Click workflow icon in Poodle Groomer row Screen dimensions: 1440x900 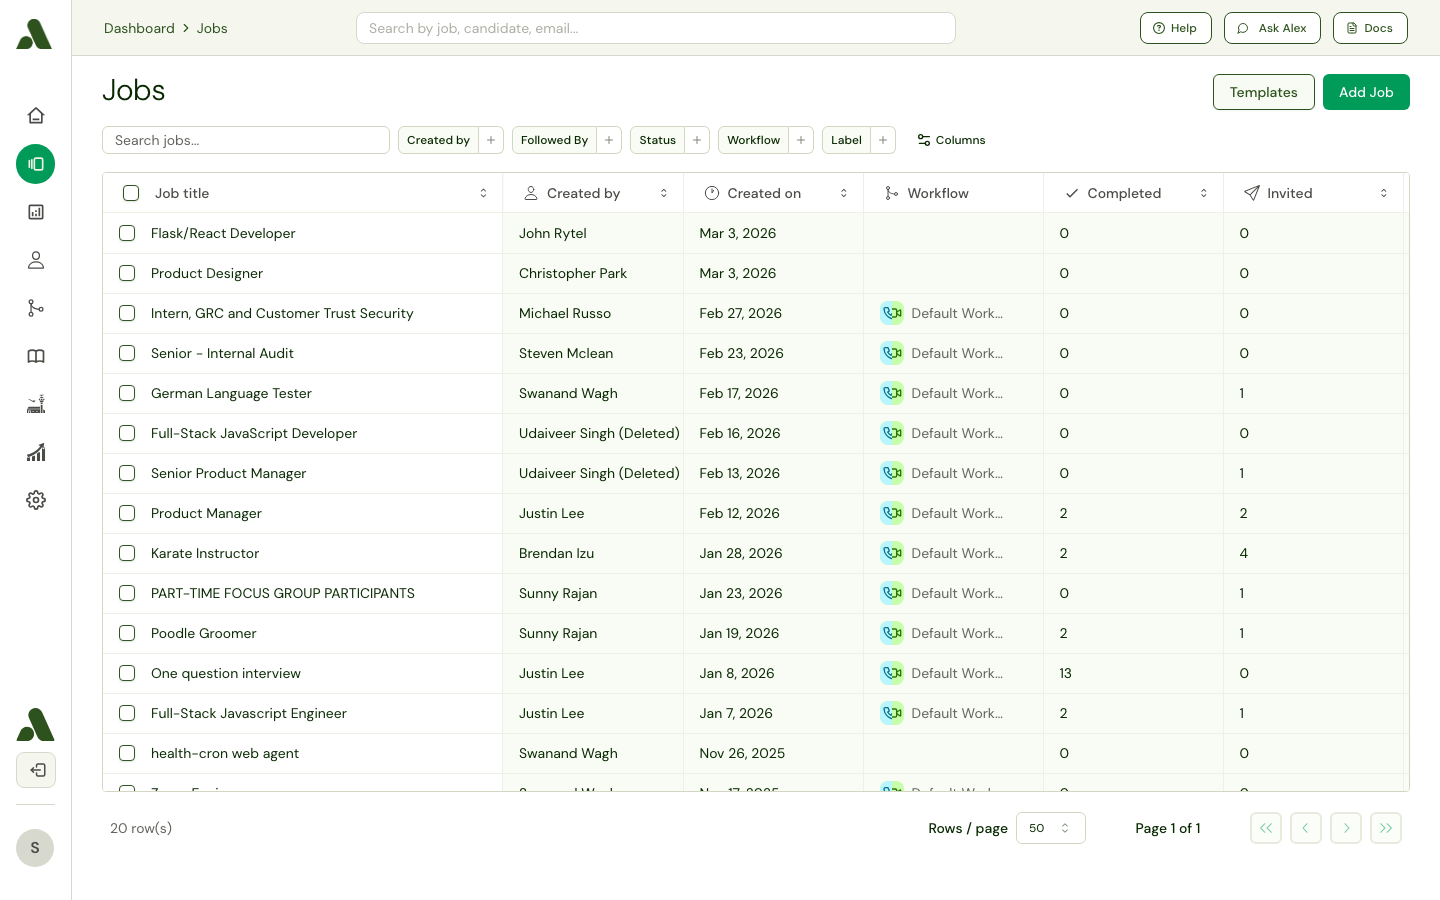892,633
